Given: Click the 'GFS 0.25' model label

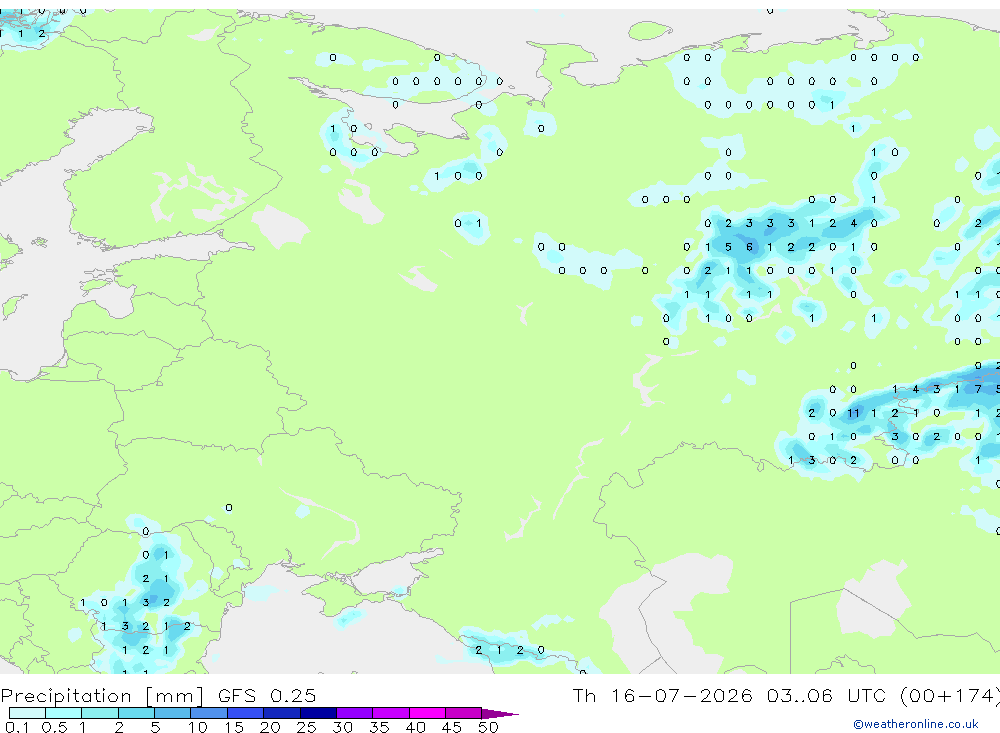Looking at the screenshot, I should [x=267, y=696].
